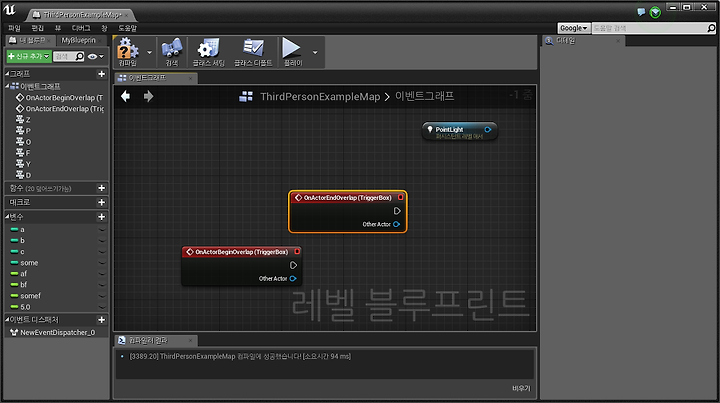The height and width of the screenshot is (403, 720).
Task: Select the Z key event item
Action: [23, 119]
